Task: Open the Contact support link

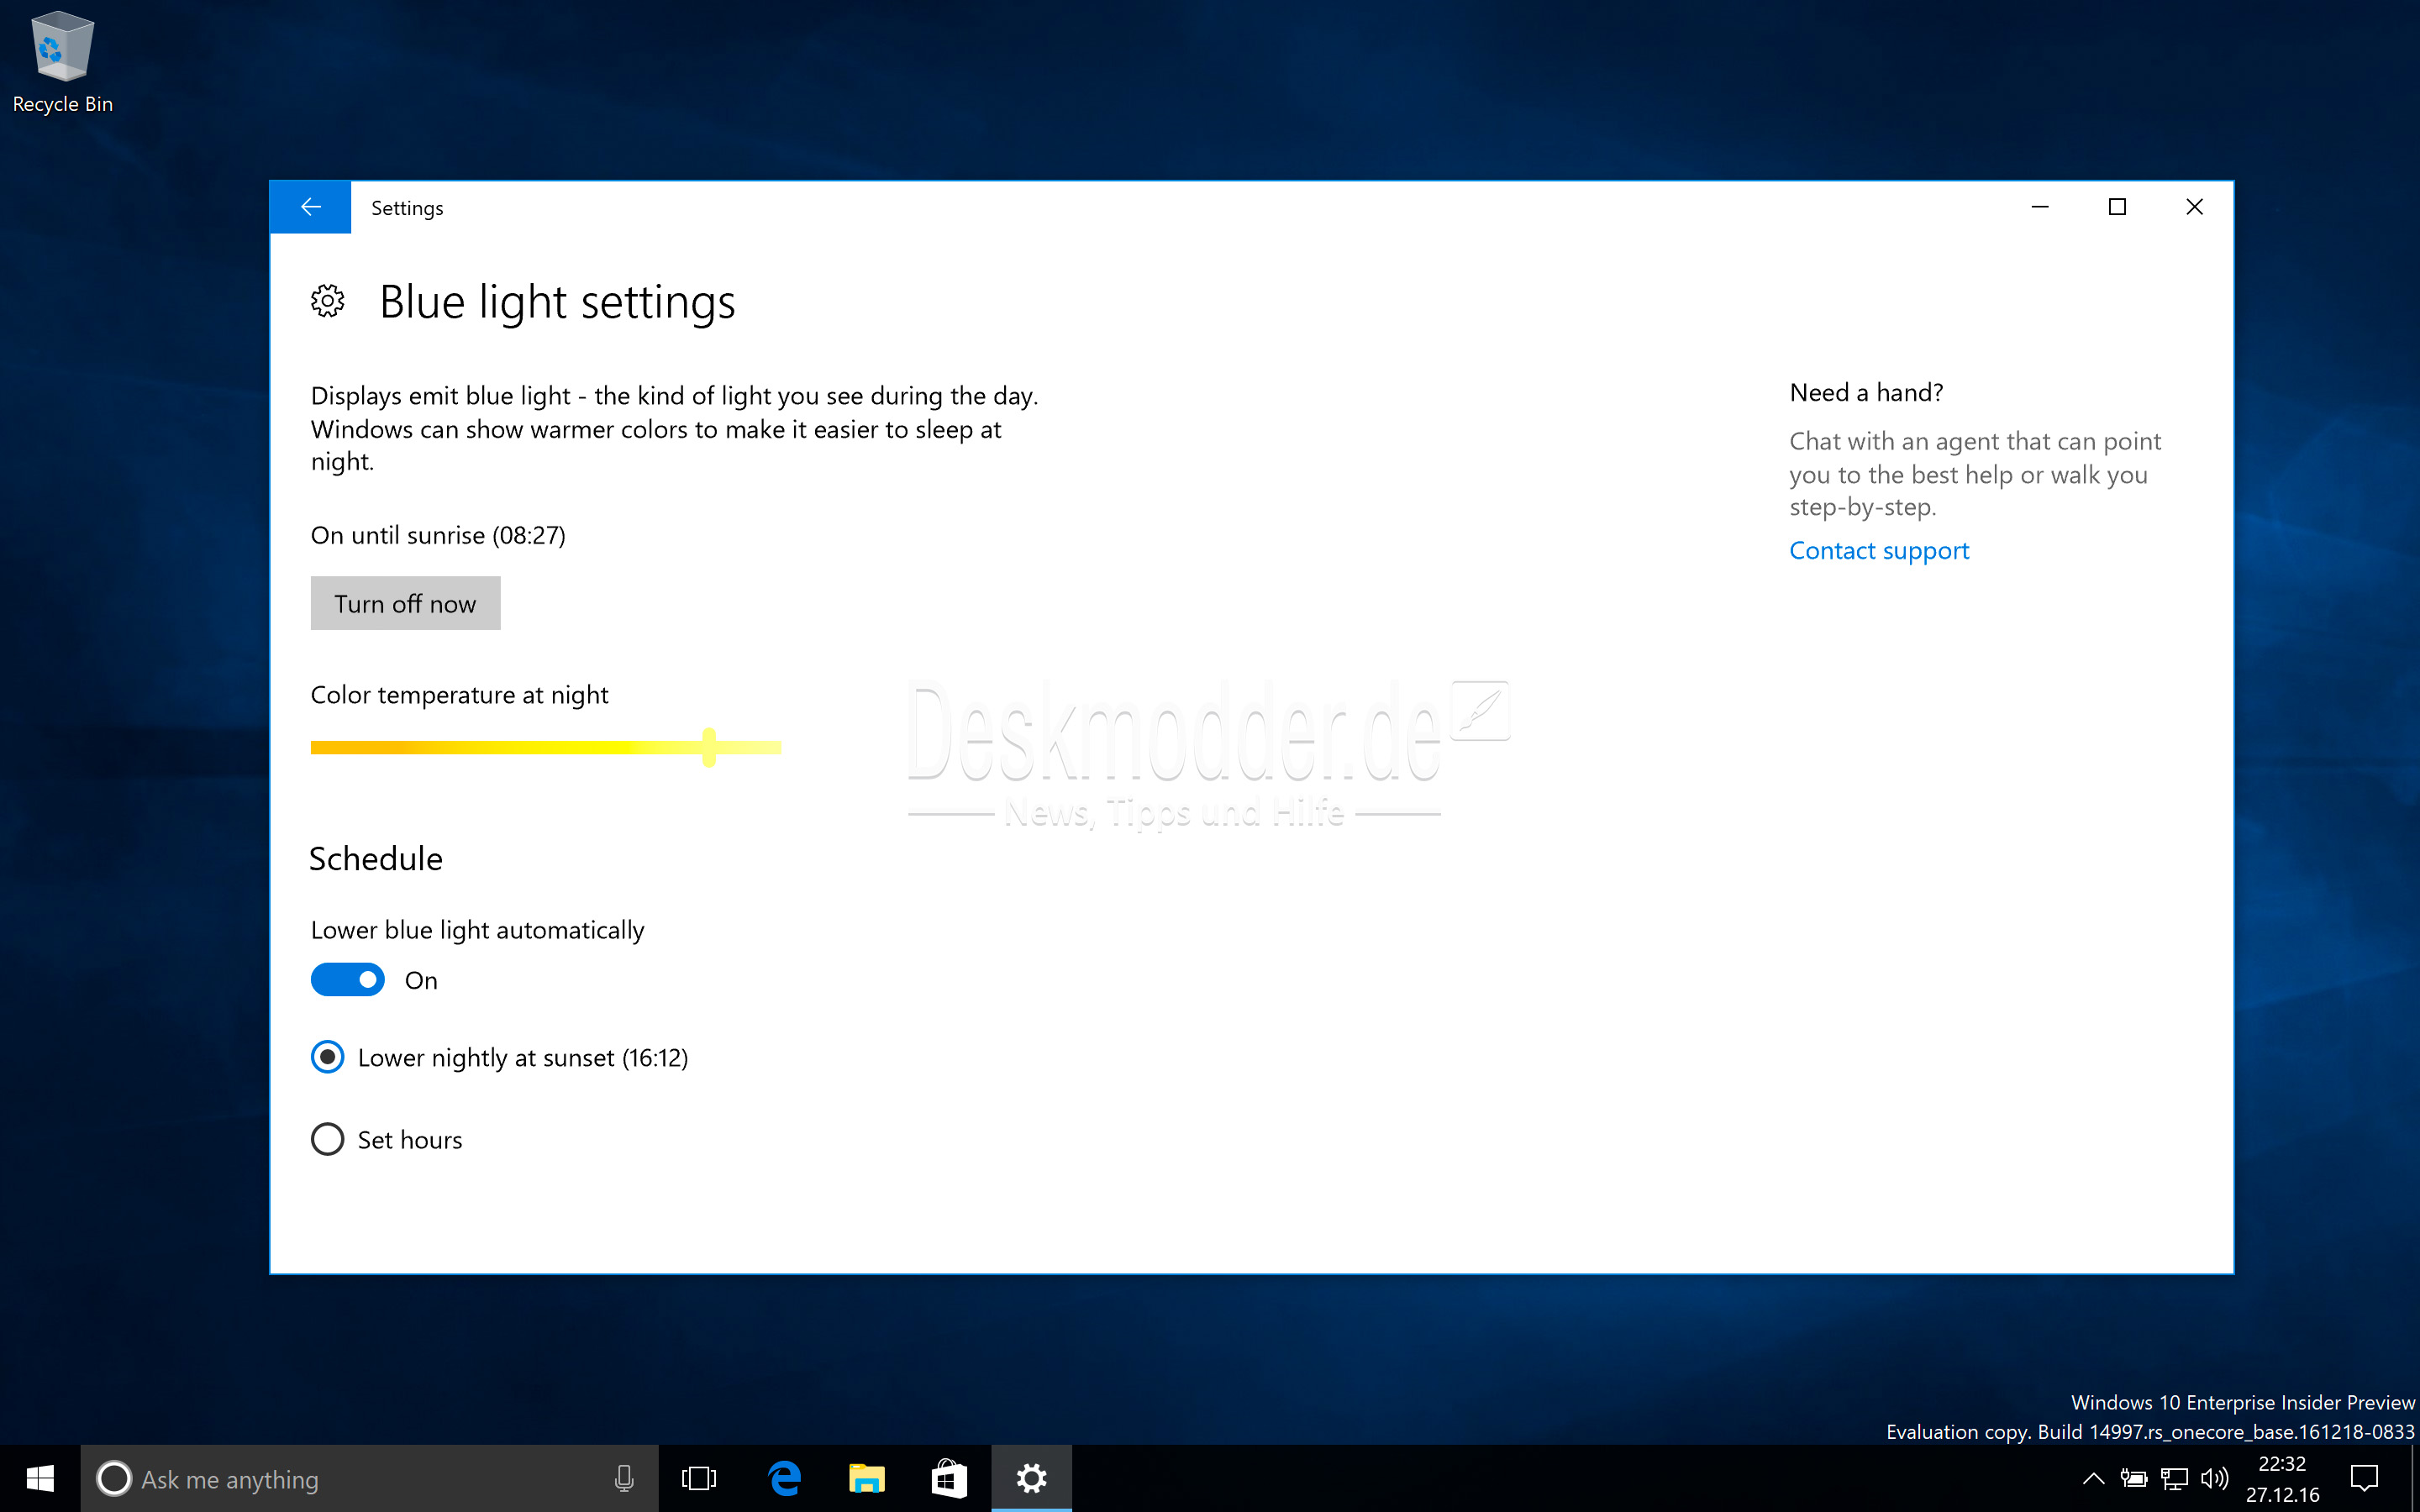Action: pyautogui.click(x=1878, y=550)
